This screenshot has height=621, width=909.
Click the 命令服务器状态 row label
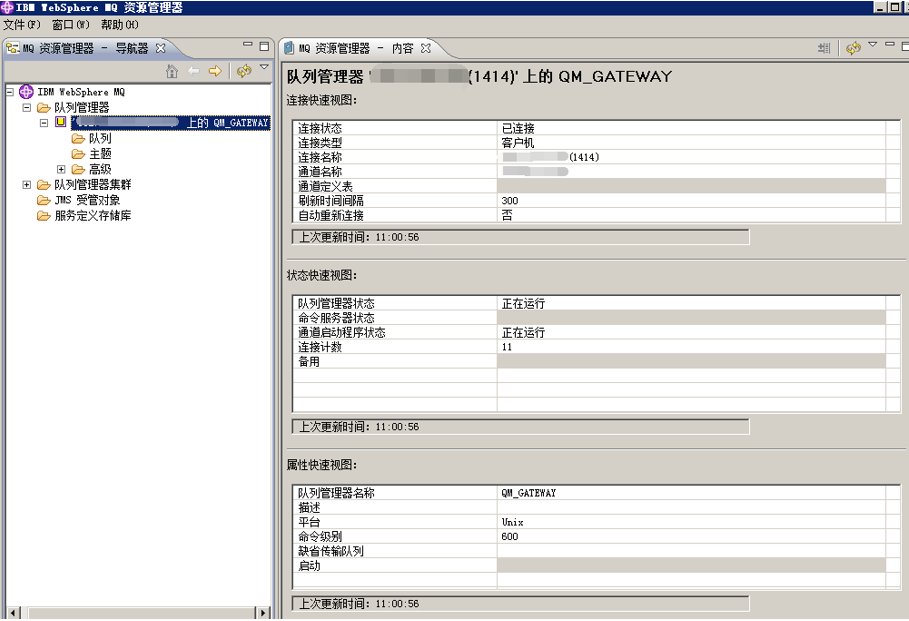click(336, 318)
